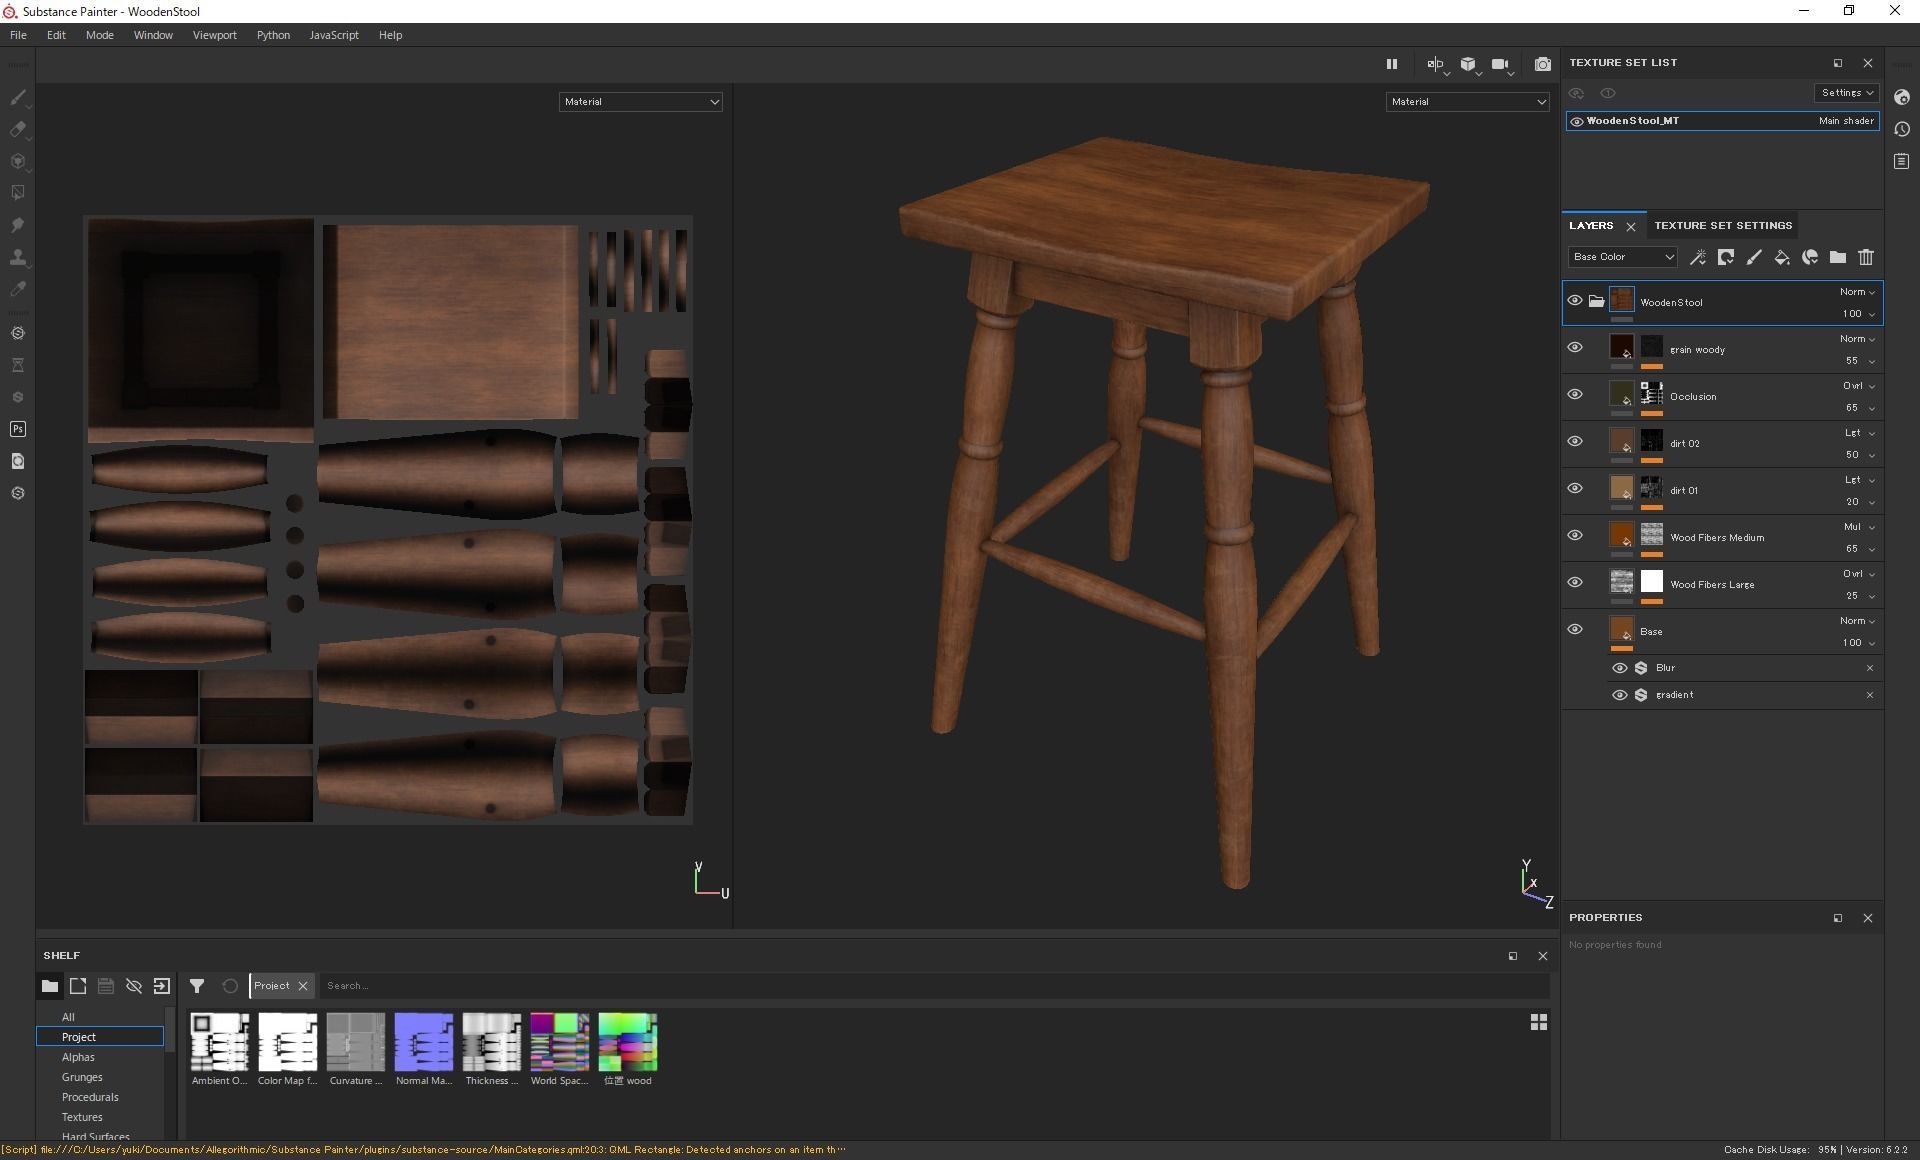Open the 2D view Material dropdown

point(640,102)
